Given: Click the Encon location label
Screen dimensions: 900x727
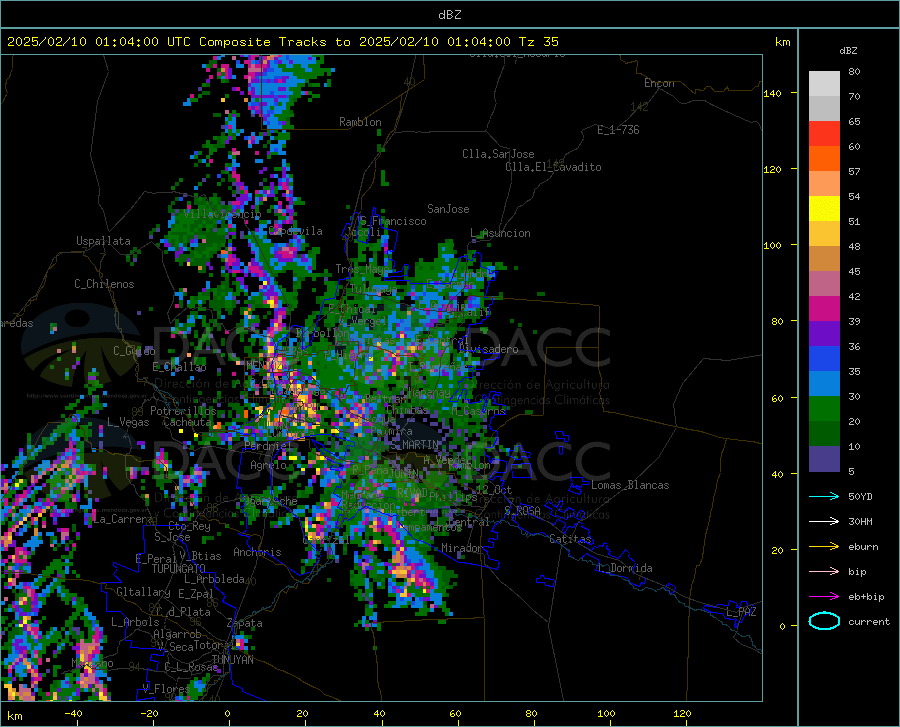Looking at the screenshot, I should pos(659,83).
